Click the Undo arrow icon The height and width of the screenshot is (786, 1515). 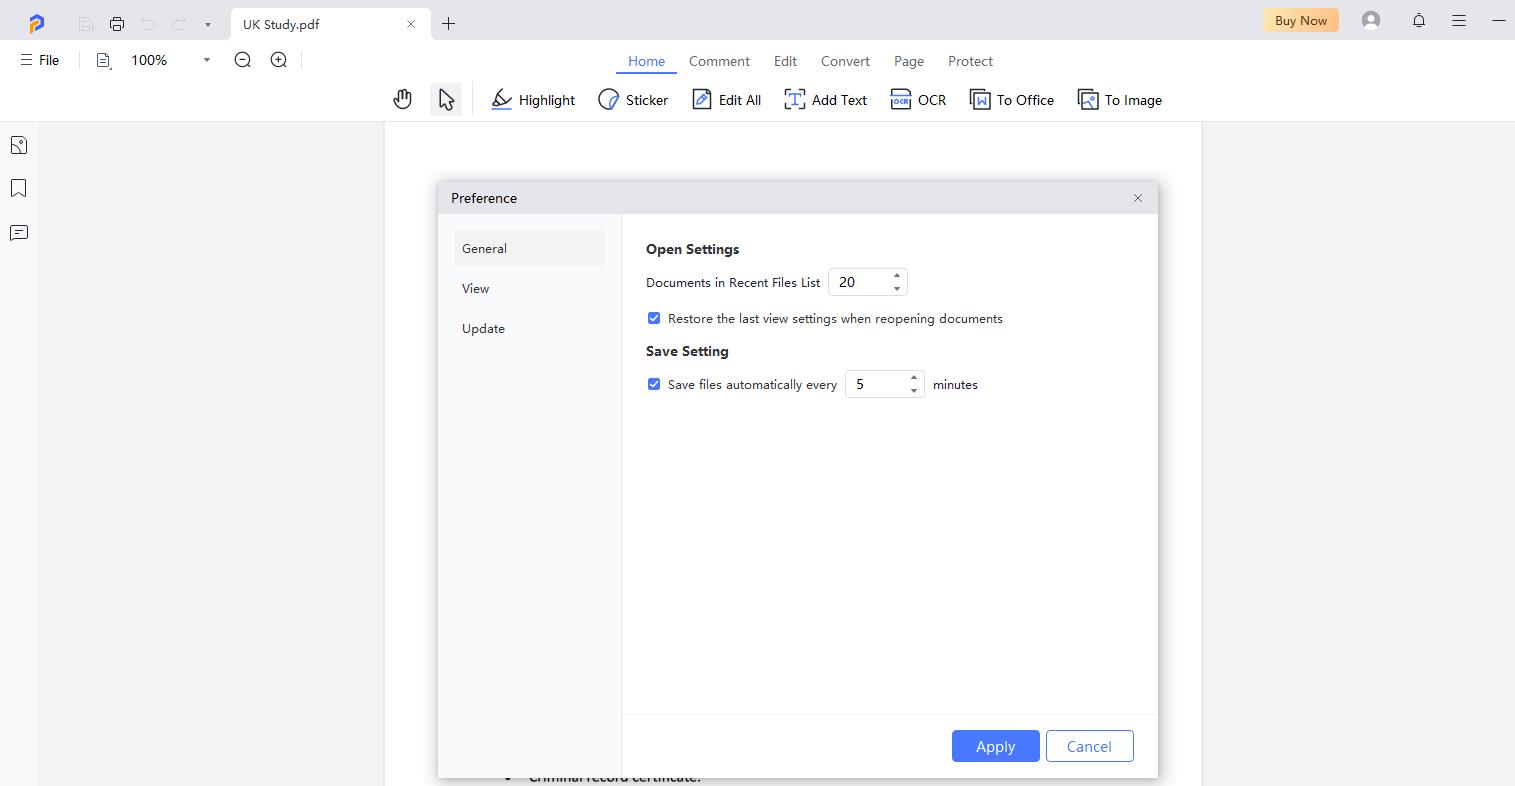click(x=148, y=24)
